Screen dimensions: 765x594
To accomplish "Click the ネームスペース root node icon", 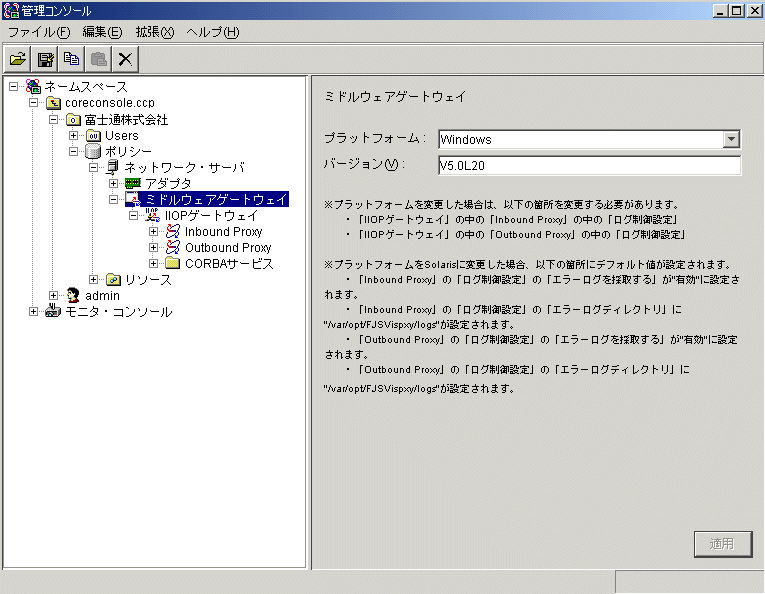I will tap(33, 87).
